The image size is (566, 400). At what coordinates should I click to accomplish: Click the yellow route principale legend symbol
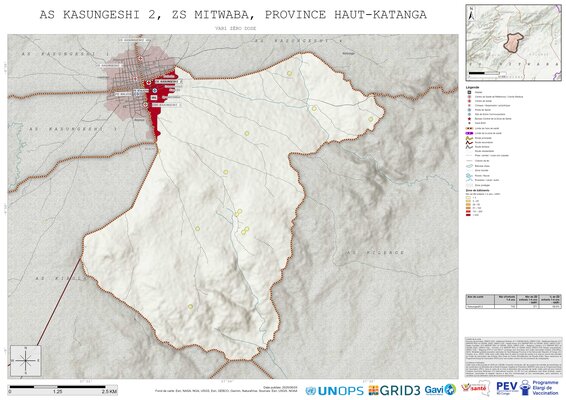point(469,138)
